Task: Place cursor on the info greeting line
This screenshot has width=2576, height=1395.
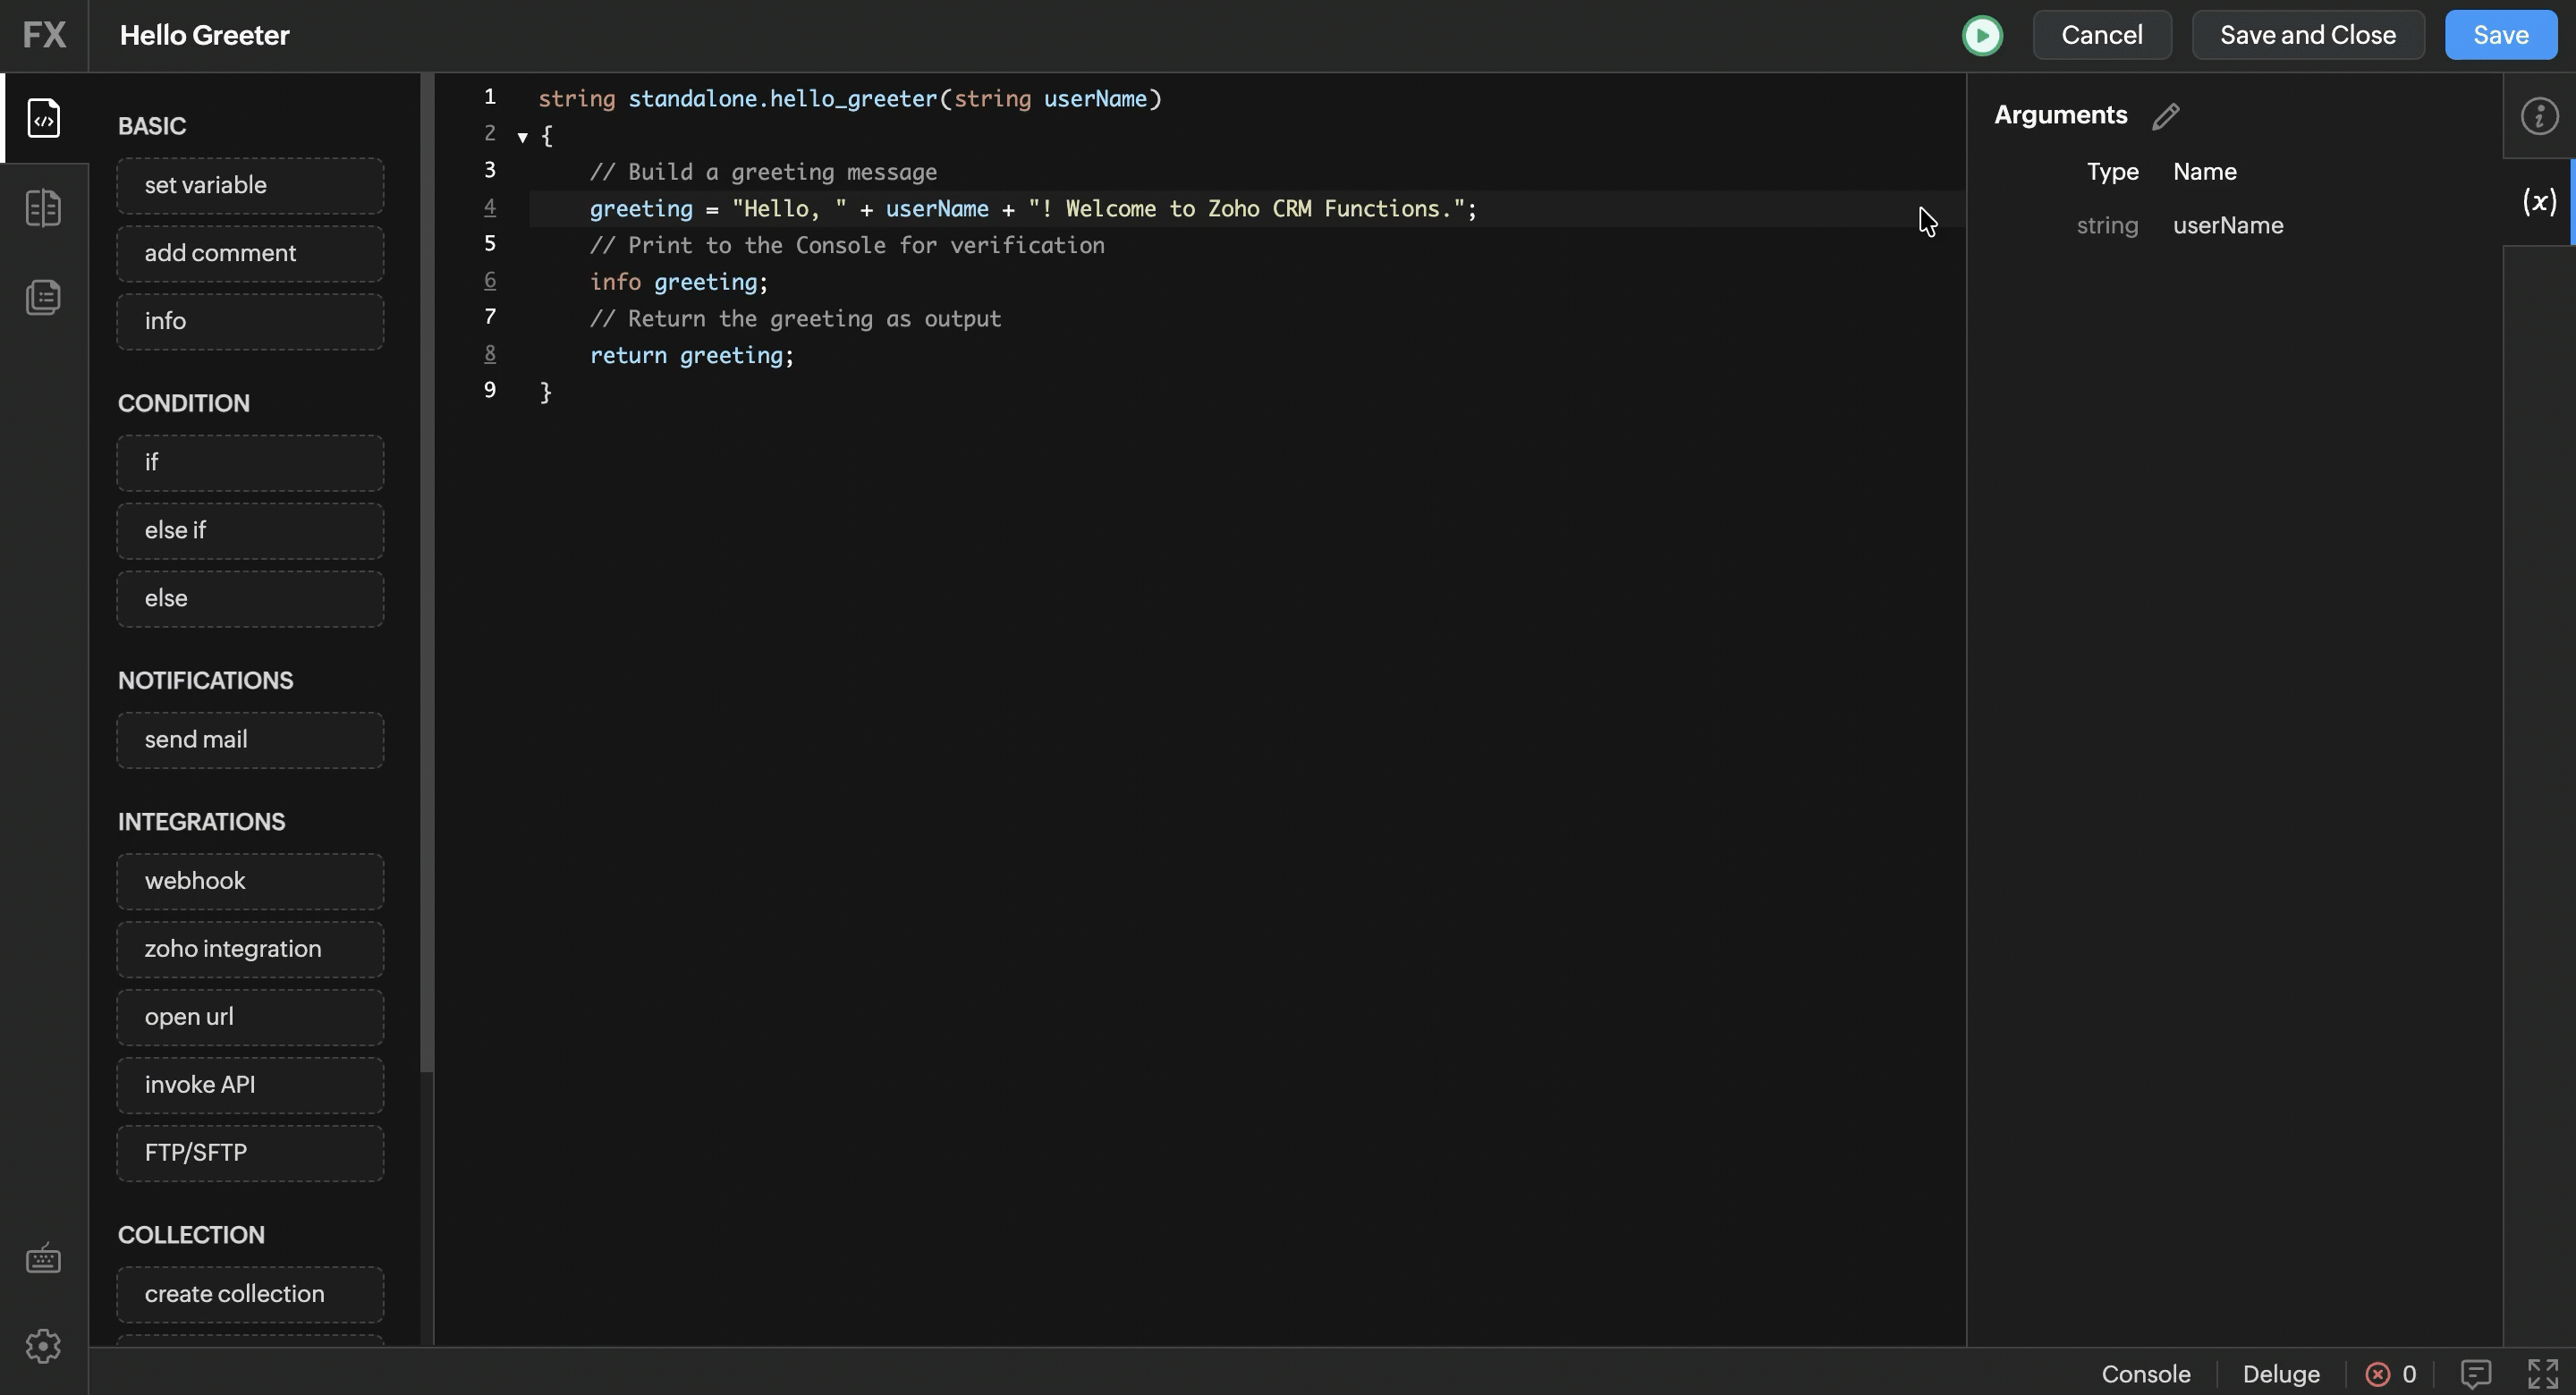Action: pyautogui.click(x=679, y=283)
